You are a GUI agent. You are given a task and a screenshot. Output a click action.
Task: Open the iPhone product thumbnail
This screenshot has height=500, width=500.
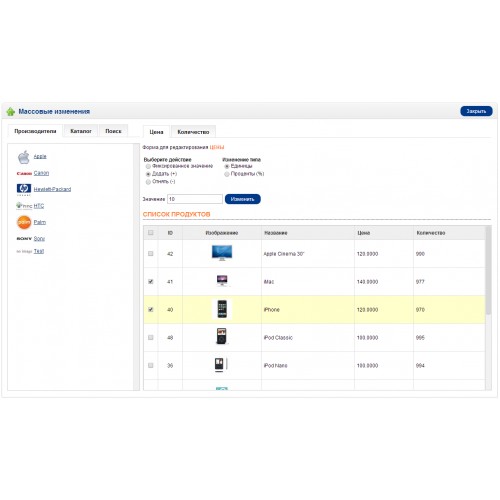222,309
